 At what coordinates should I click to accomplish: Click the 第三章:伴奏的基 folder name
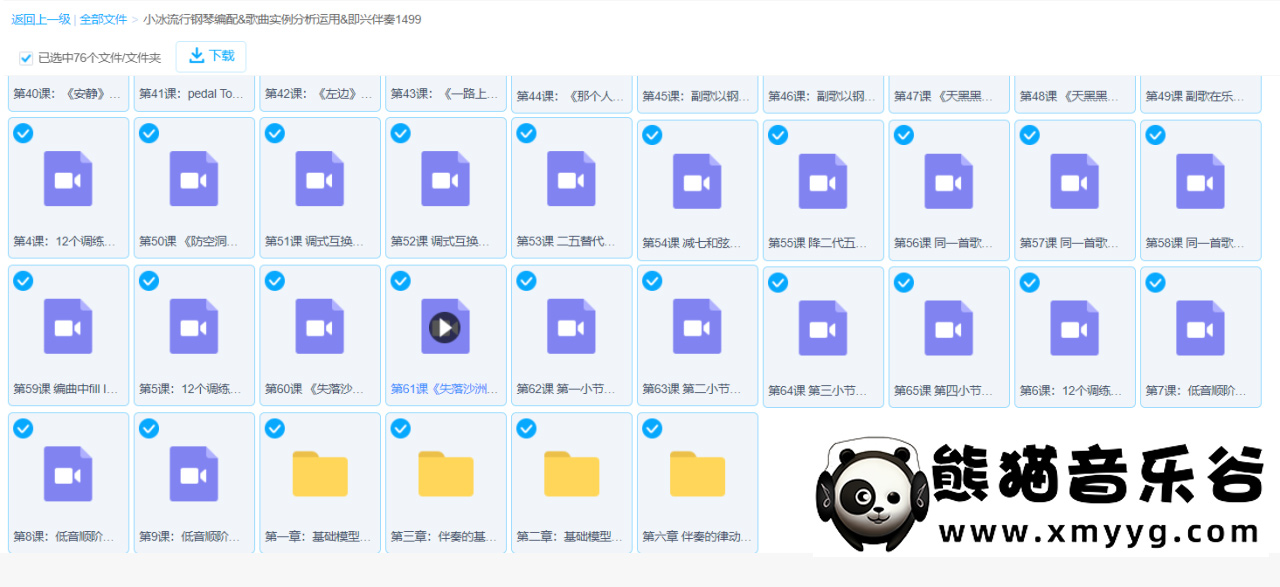pyautogui.click(x=445, y=537)
